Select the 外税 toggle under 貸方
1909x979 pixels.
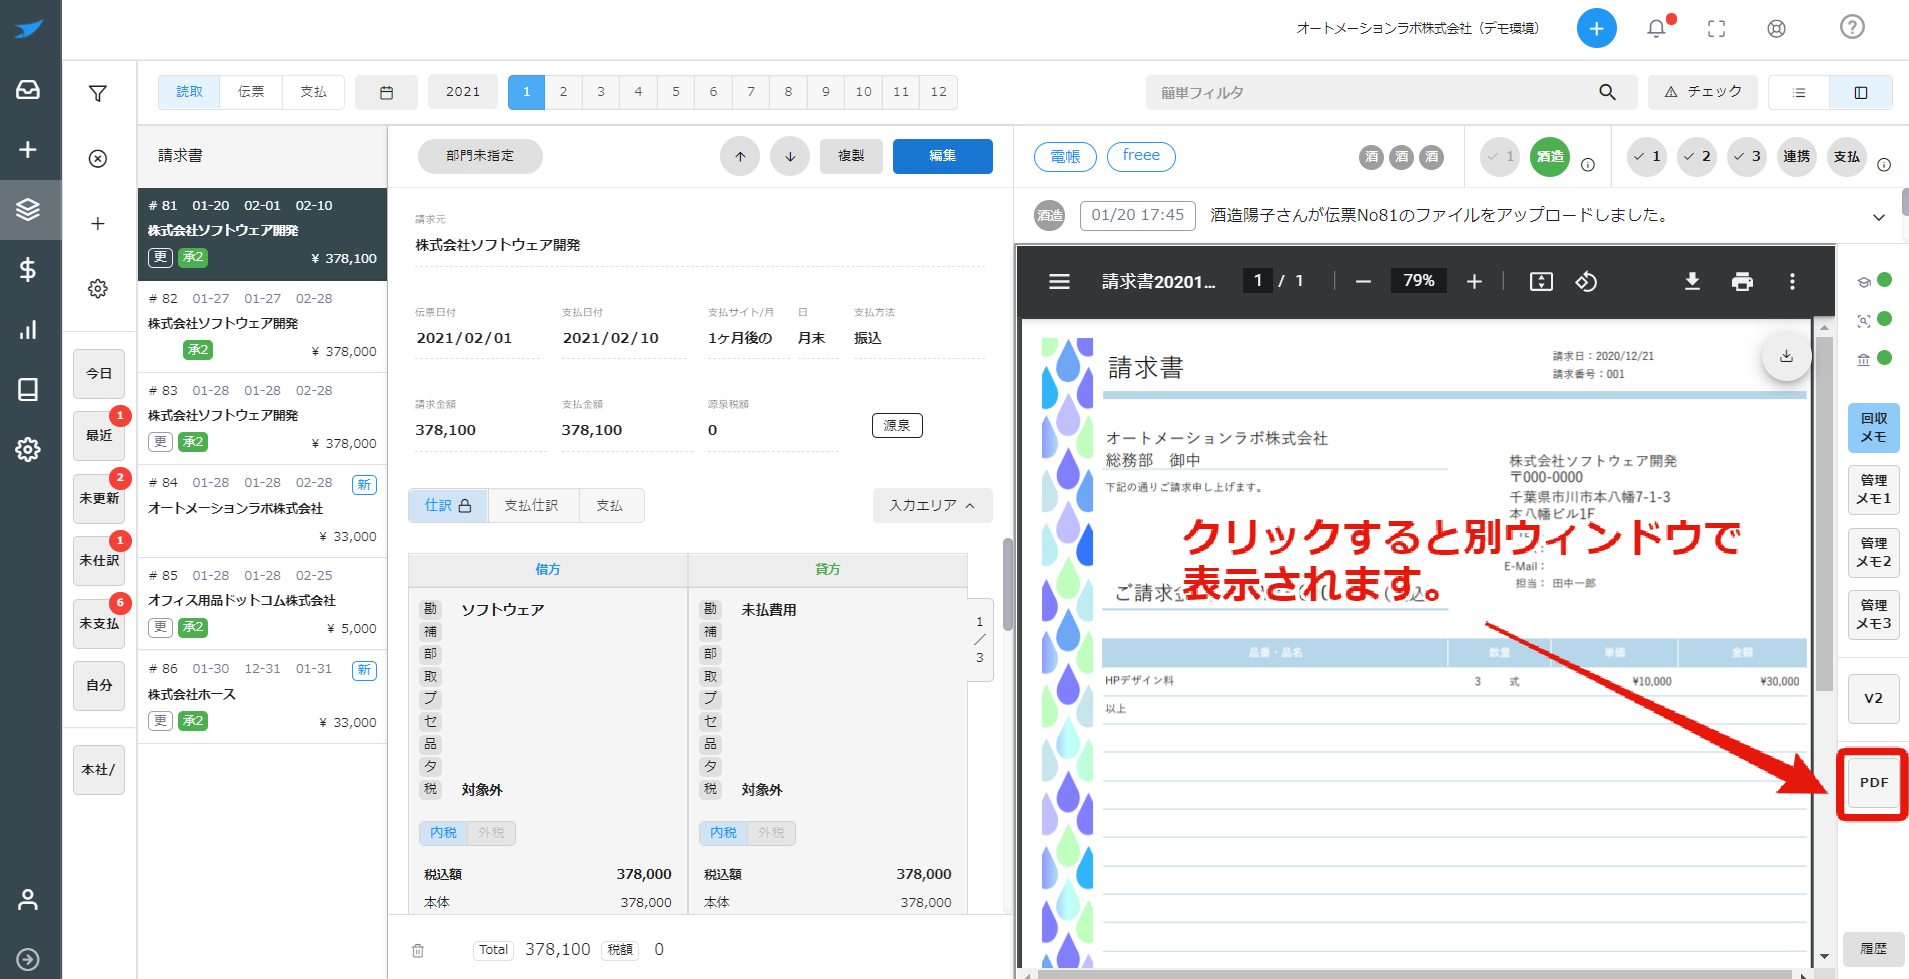point(771,833)
